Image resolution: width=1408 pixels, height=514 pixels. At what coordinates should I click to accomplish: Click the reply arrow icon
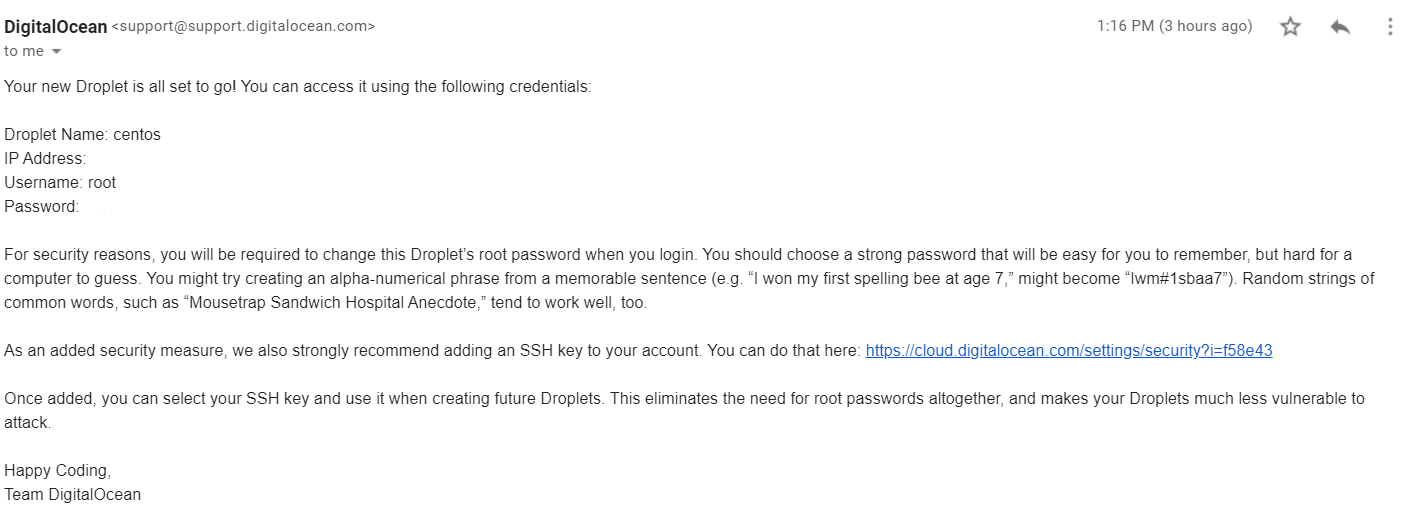(1340, 27)
